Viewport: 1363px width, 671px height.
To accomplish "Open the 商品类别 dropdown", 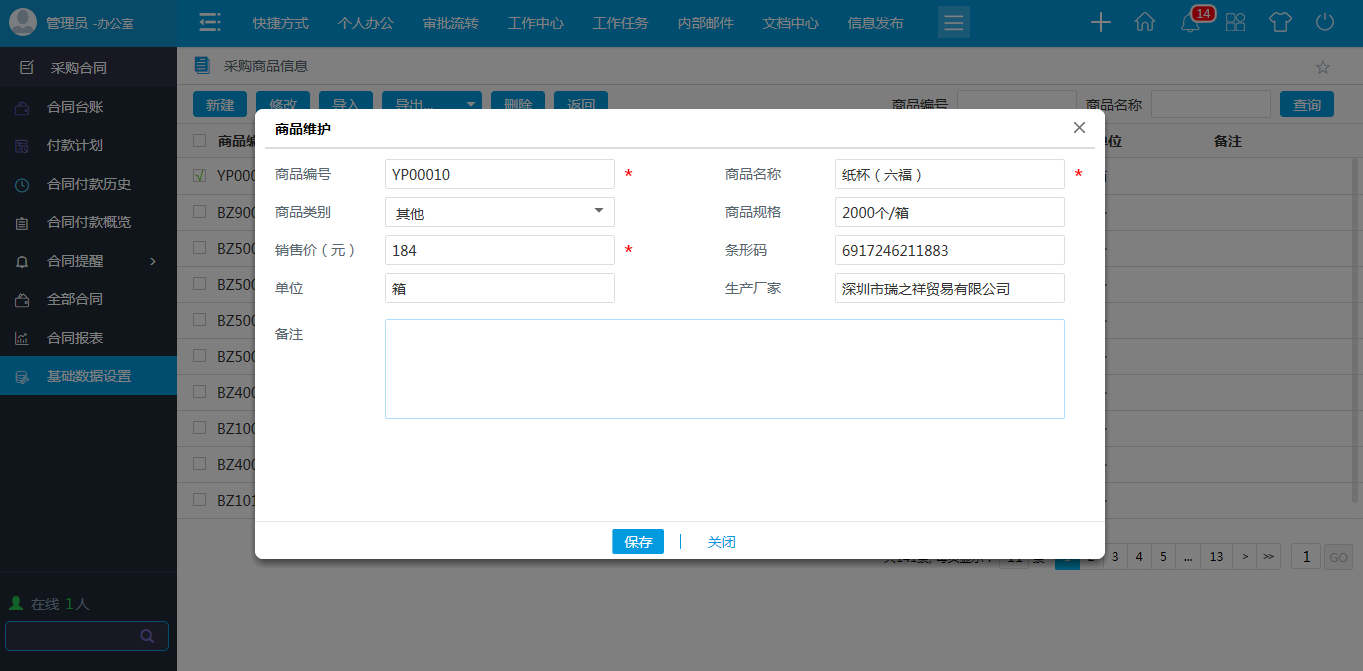I will (x=499, y=212).
